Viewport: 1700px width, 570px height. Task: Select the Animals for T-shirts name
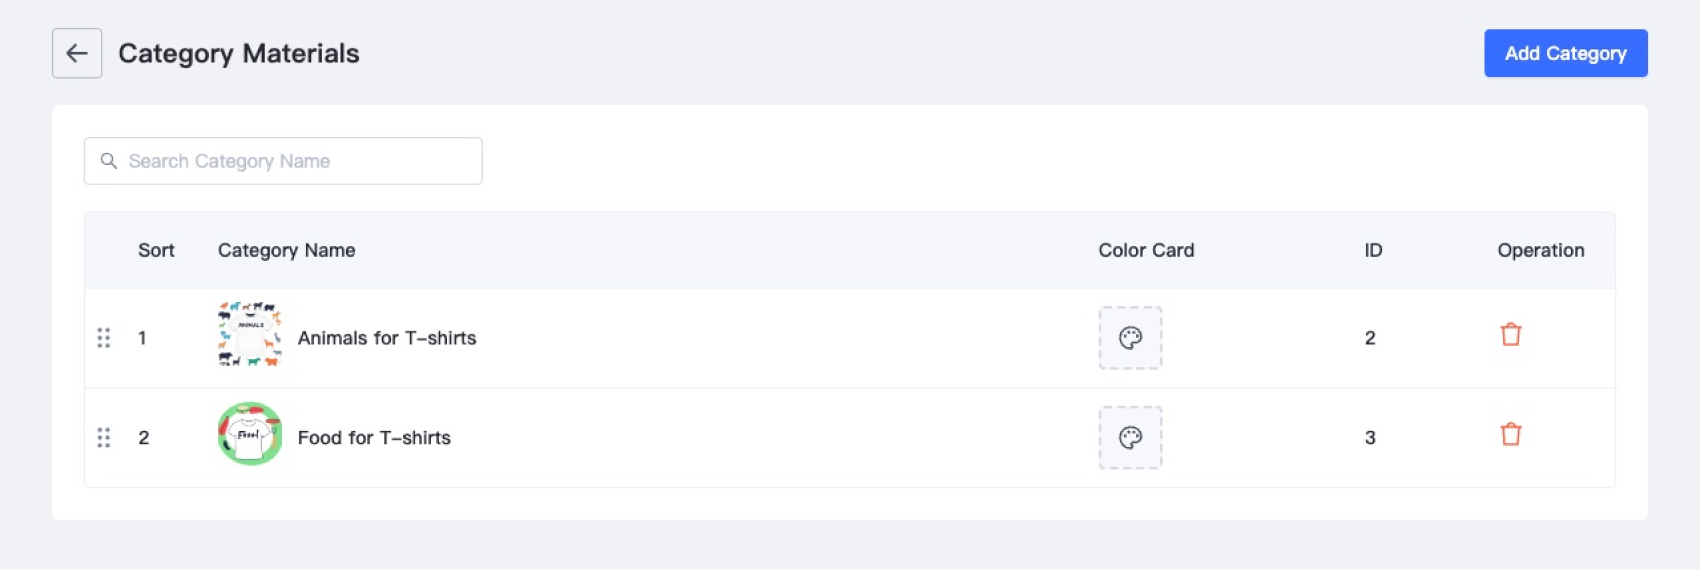point(387,338)
